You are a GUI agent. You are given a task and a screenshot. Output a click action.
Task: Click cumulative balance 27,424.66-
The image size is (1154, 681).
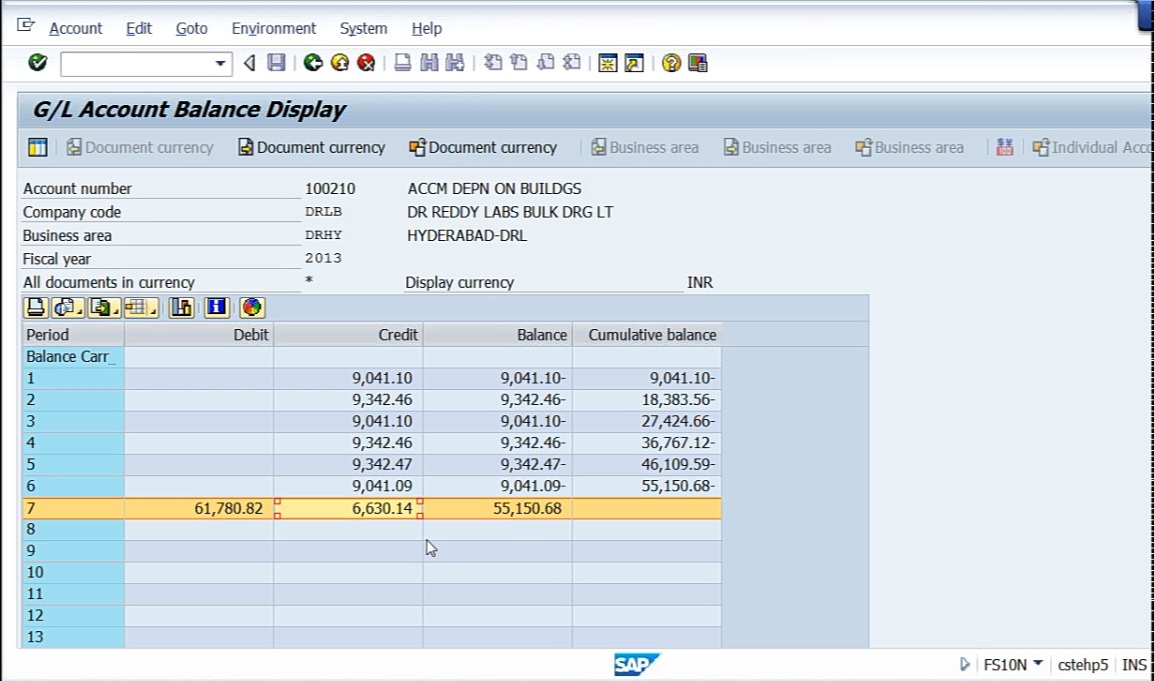click(x=678, y=421)
